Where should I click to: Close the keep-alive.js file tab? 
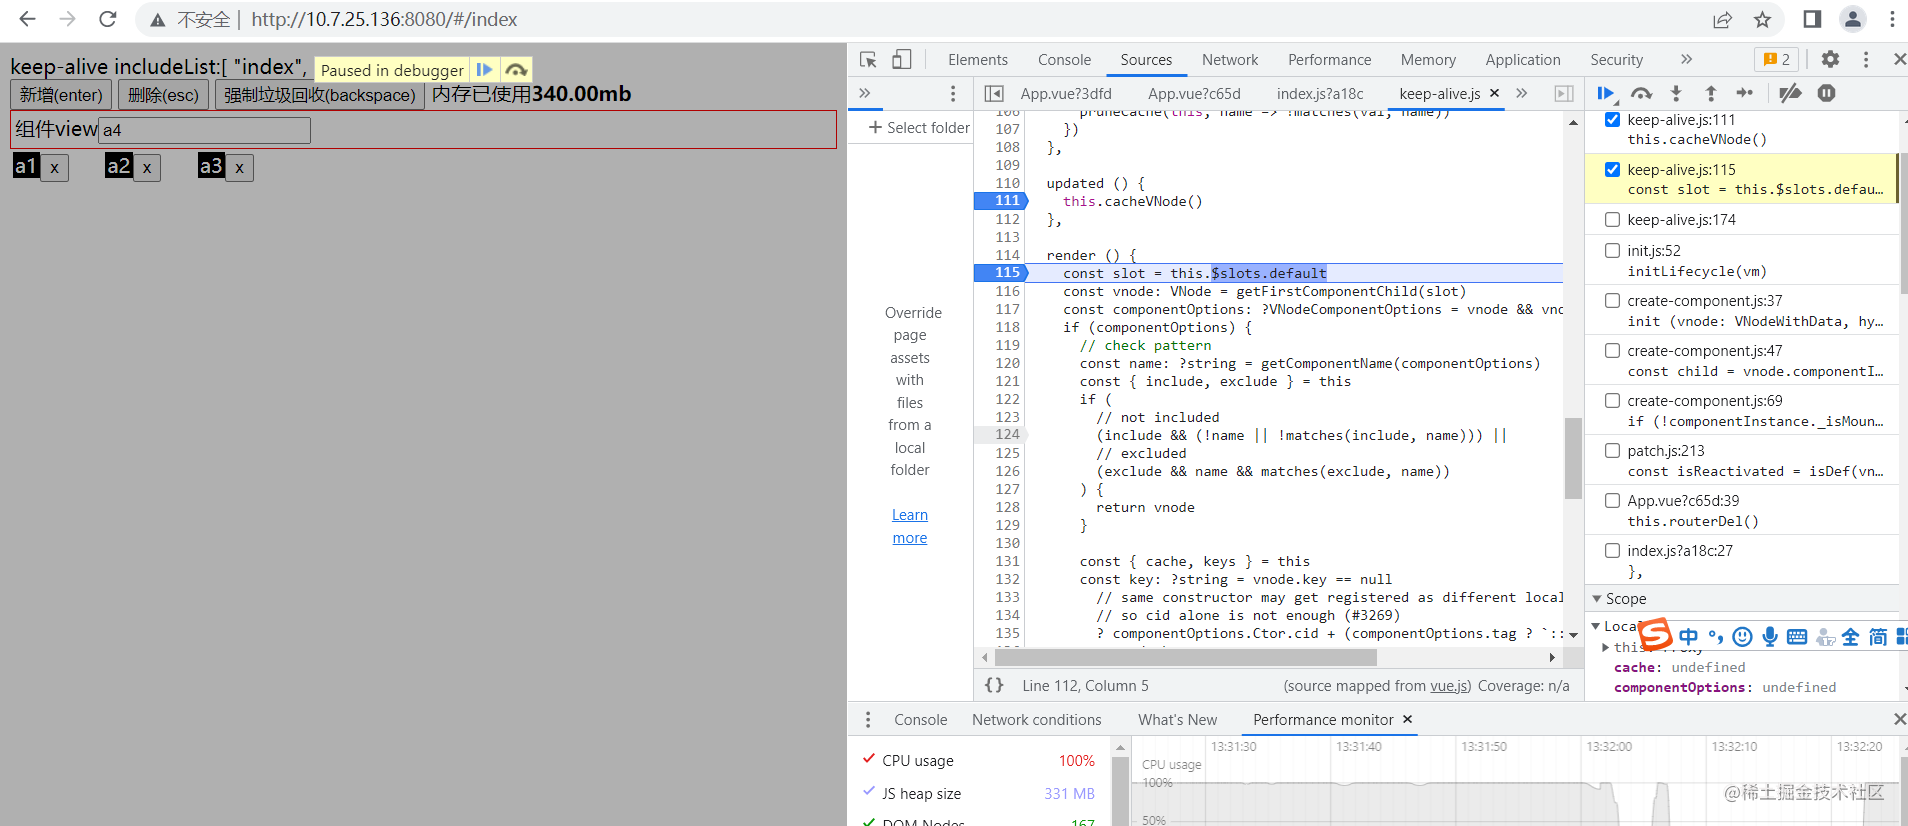(1494, 93)
